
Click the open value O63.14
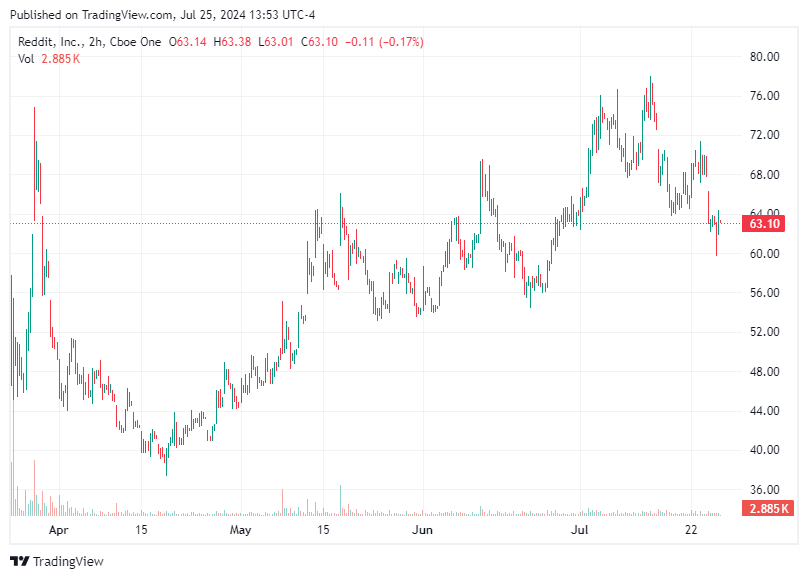coord(188,42)
